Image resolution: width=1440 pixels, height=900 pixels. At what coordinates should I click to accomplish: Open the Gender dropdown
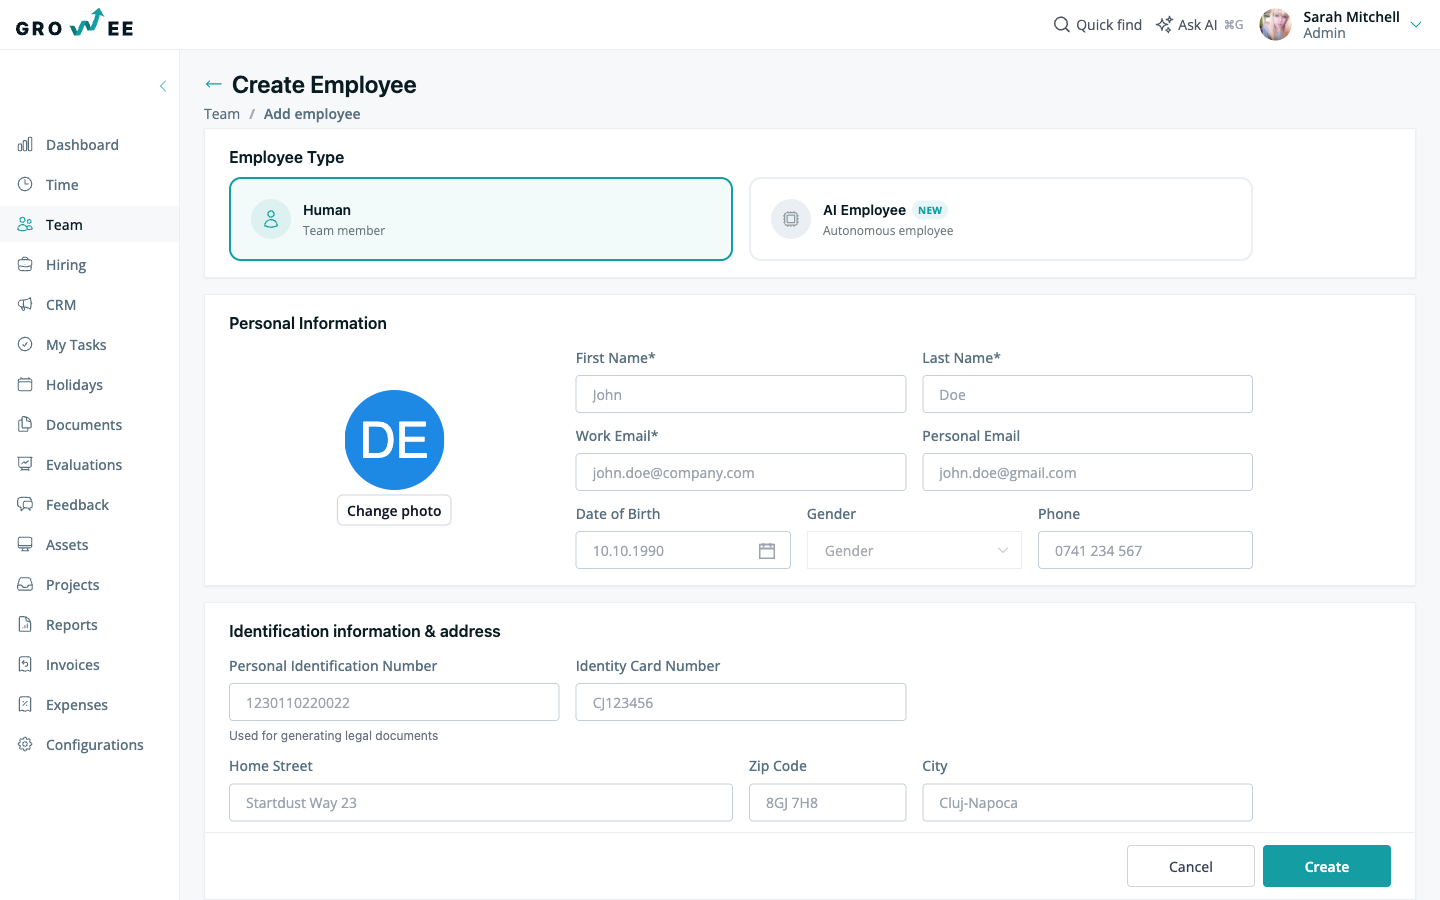tap(915, 550)
